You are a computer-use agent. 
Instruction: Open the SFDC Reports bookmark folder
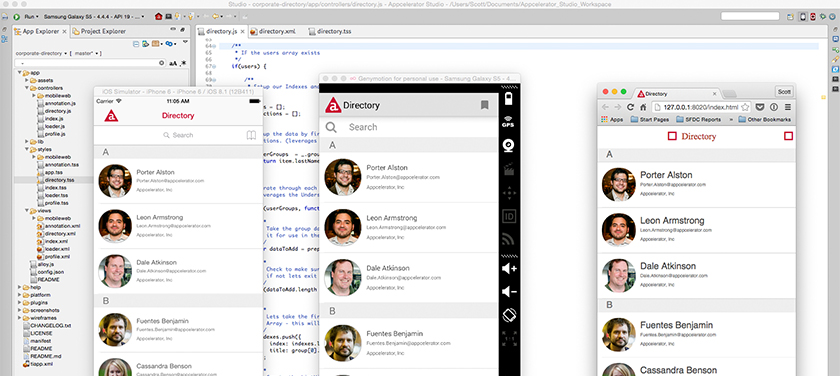[x=698, y=119]
